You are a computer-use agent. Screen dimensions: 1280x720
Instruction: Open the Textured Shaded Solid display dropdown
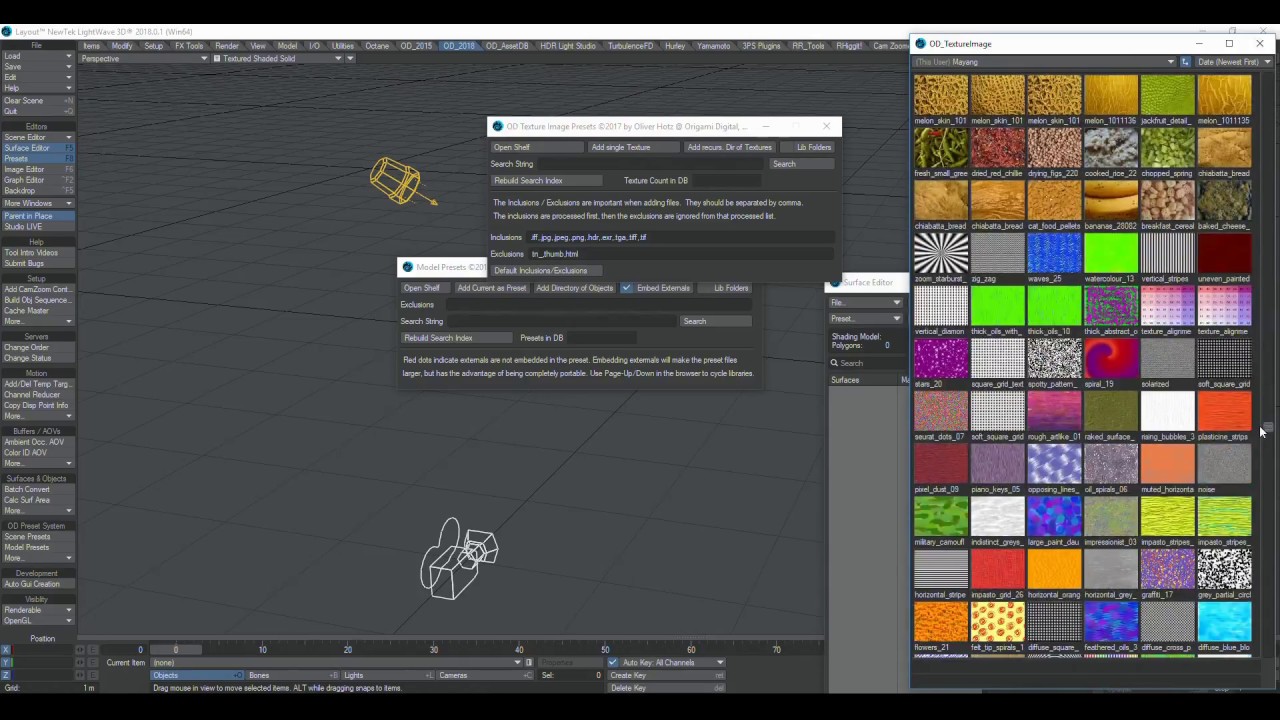(276, 59)
